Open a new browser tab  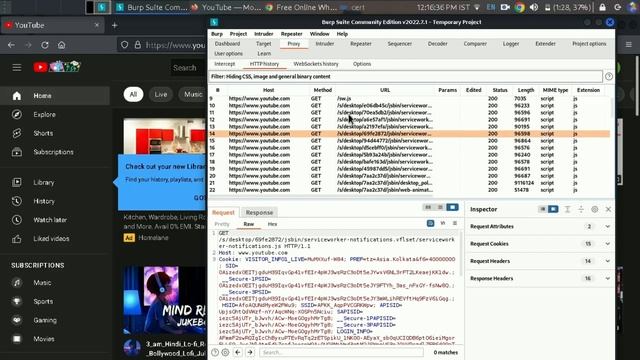pos(115,25)
